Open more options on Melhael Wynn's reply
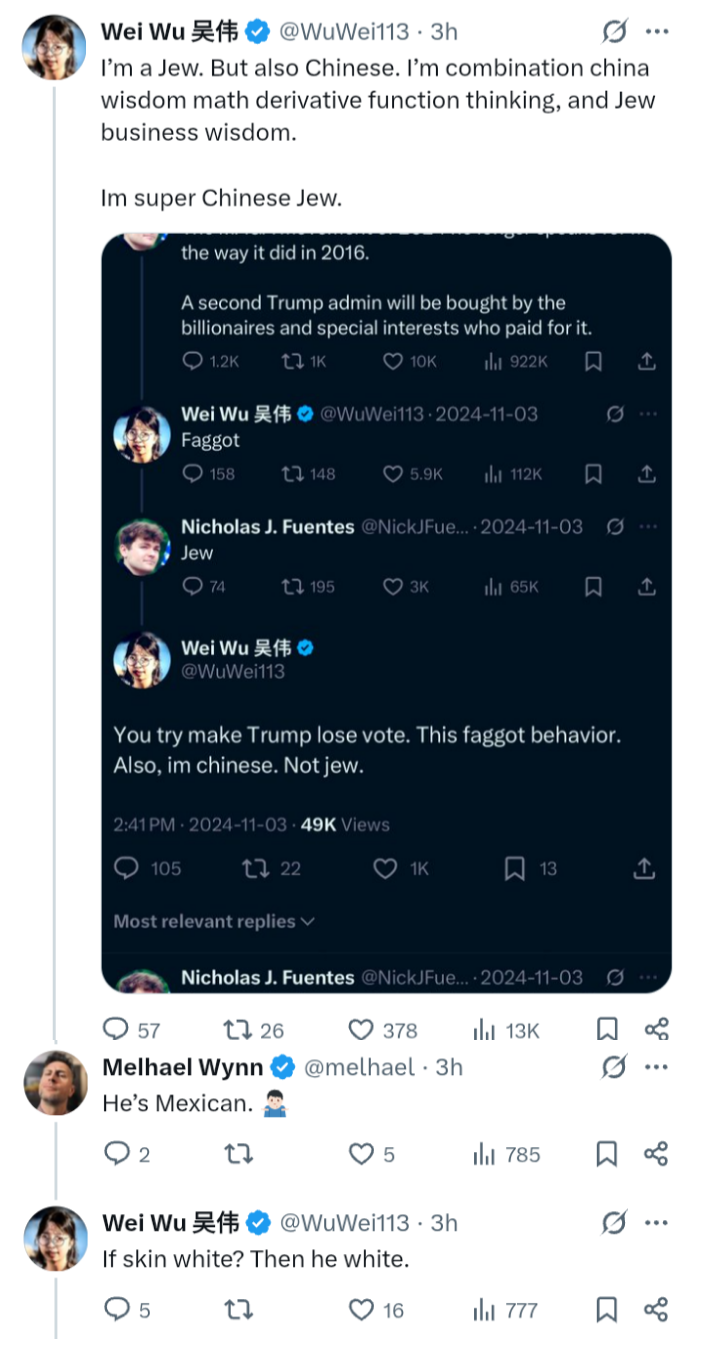 click(656, 1068)
